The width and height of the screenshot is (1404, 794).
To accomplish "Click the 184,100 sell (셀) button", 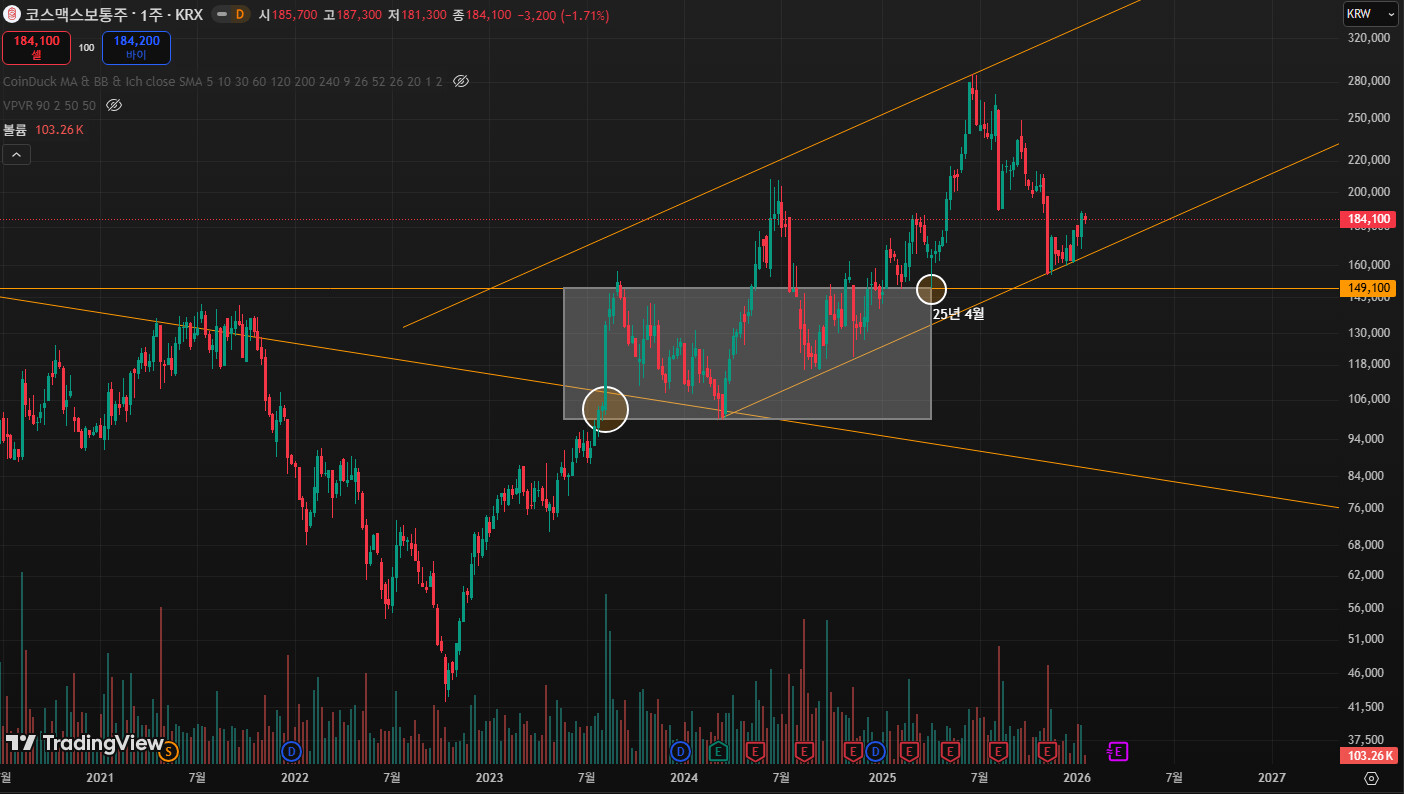I will point(37,47).
